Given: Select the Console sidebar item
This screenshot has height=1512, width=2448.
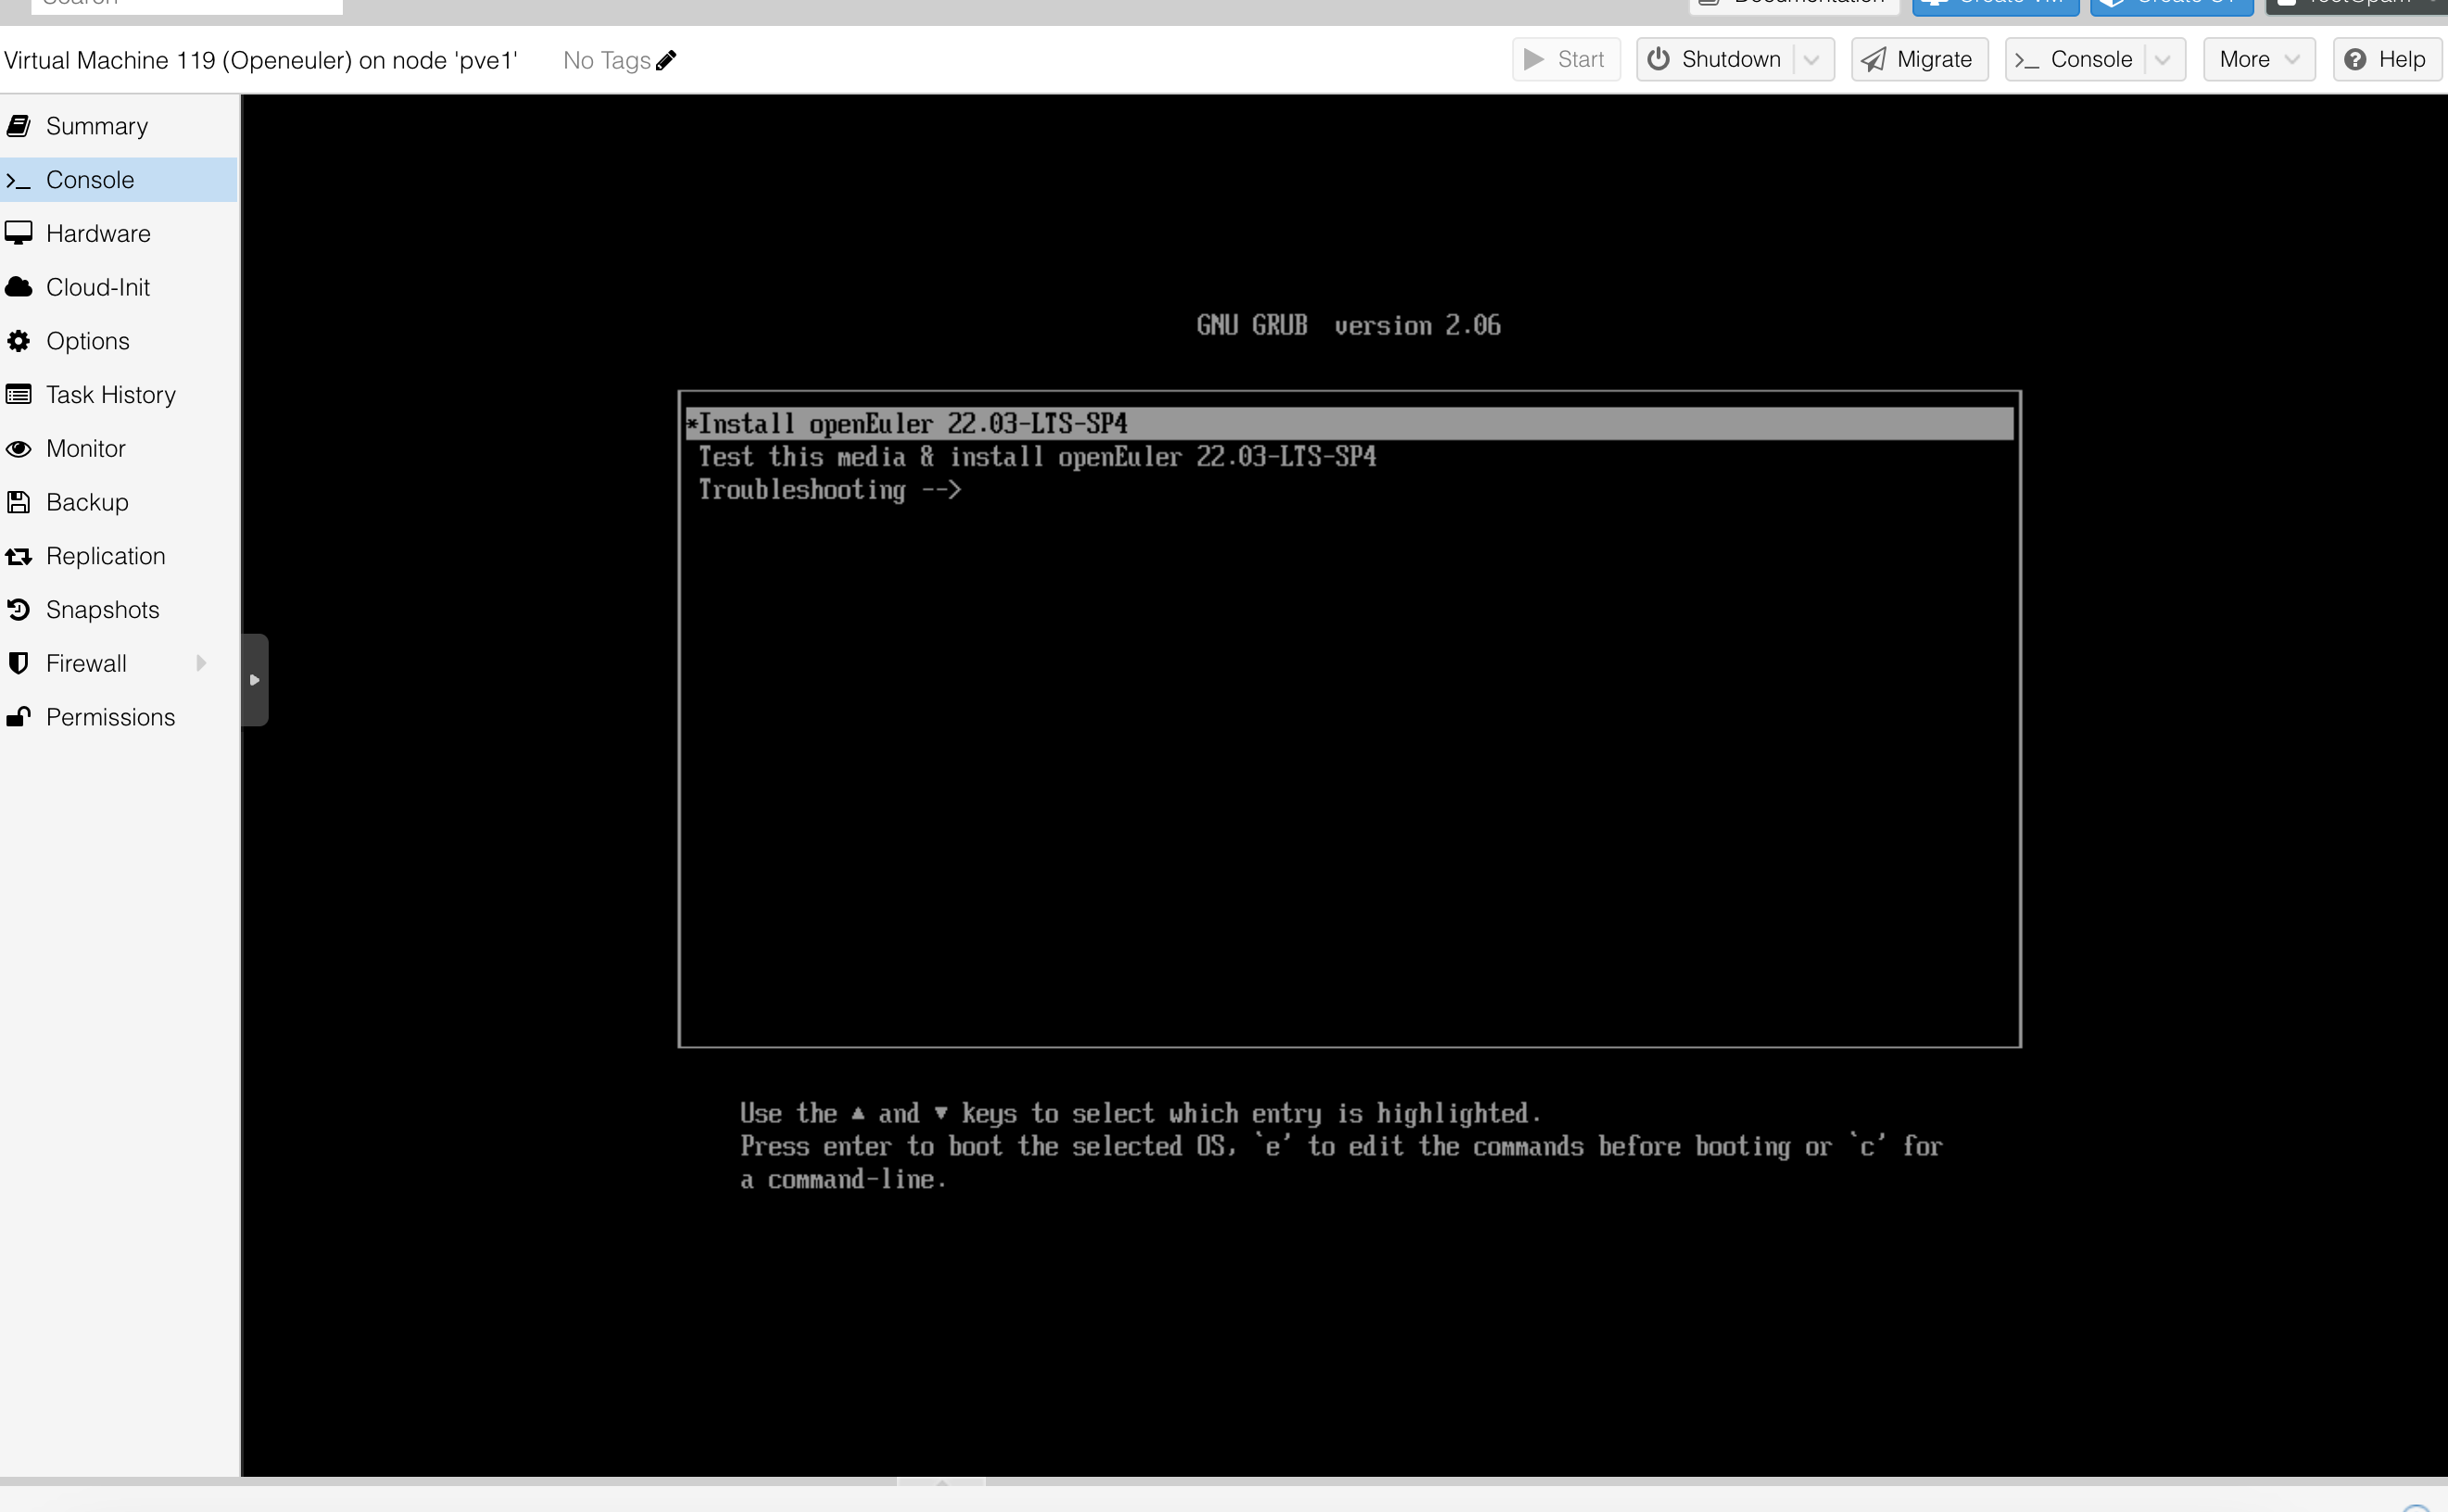Looking at the screenshot, I should point(119,180).
